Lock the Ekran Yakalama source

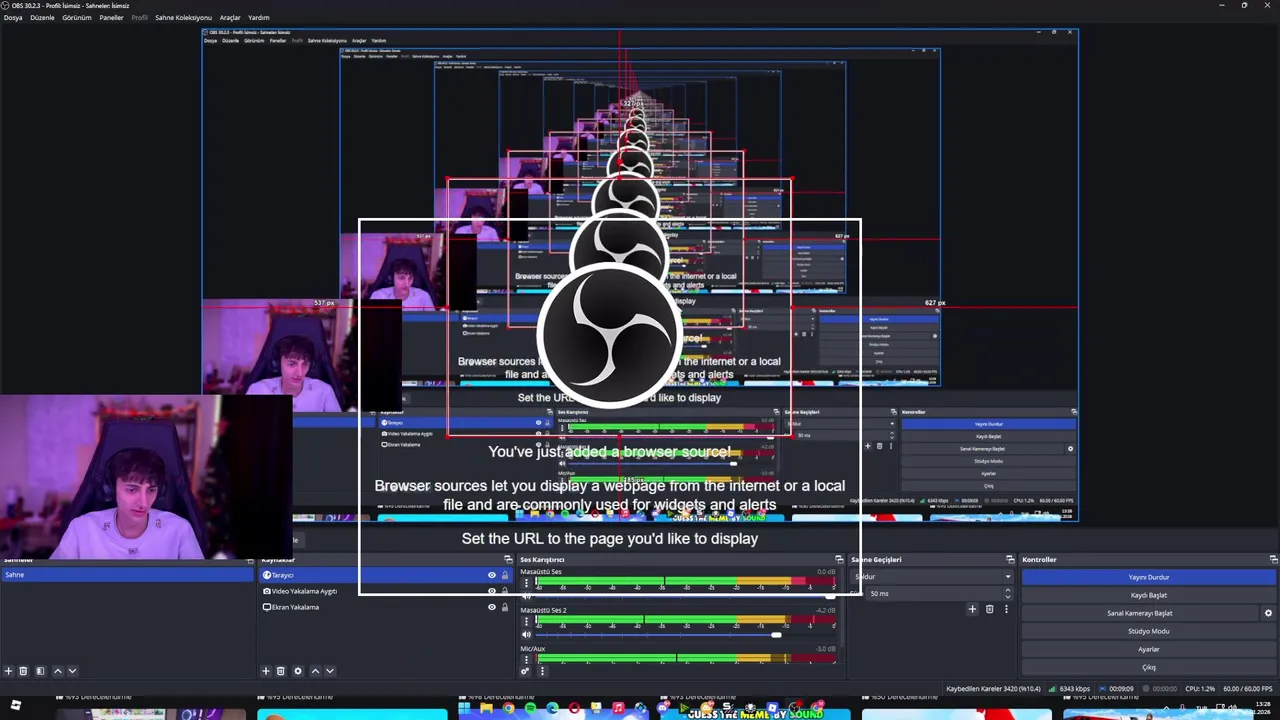(x=504, y=607)
